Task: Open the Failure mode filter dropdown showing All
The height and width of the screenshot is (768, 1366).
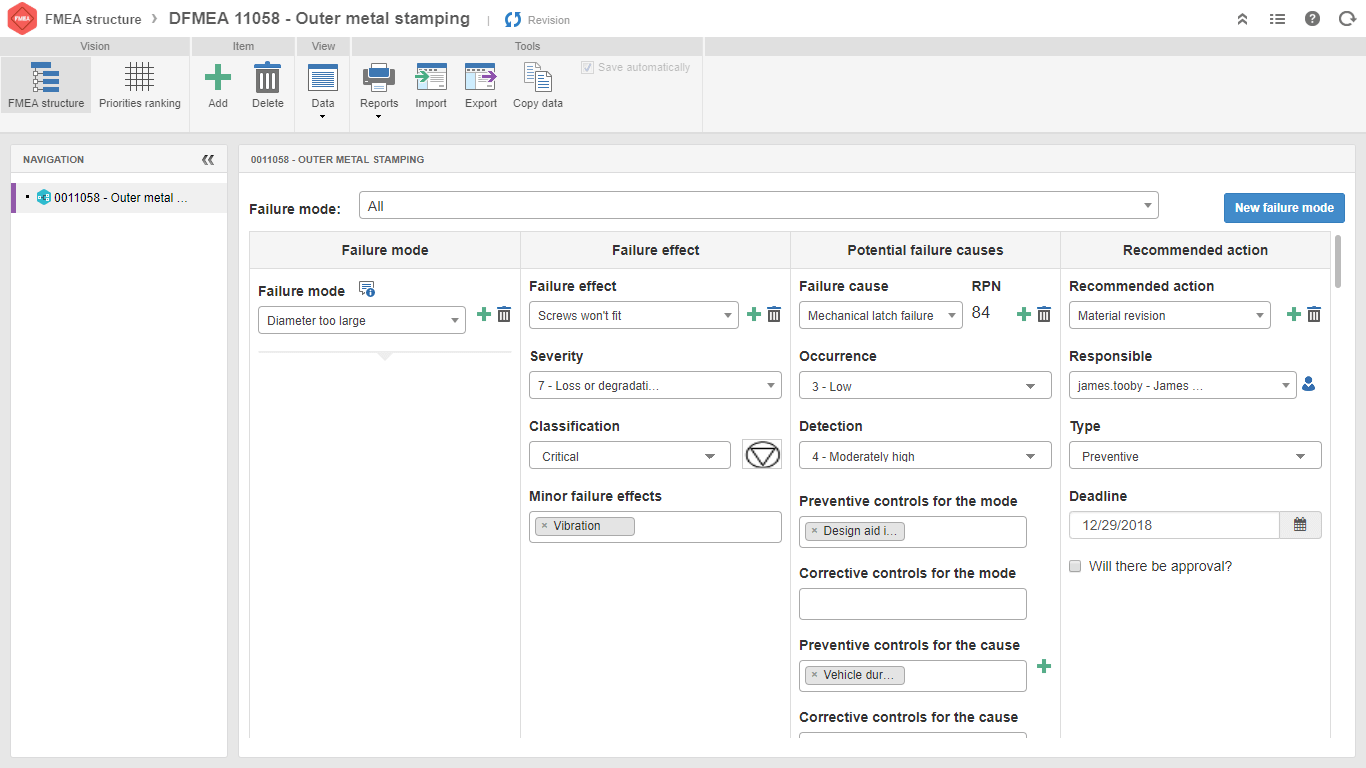Action: pos(758,206)
